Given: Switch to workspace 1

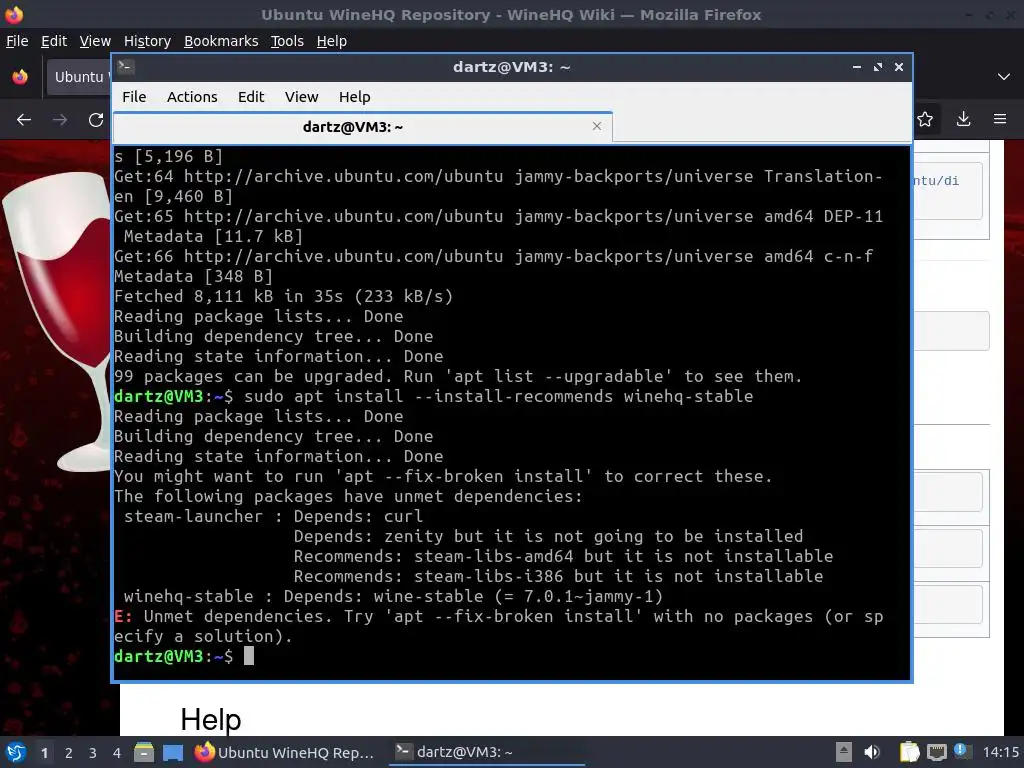Looking at the screenshot, I should [44, 752].
